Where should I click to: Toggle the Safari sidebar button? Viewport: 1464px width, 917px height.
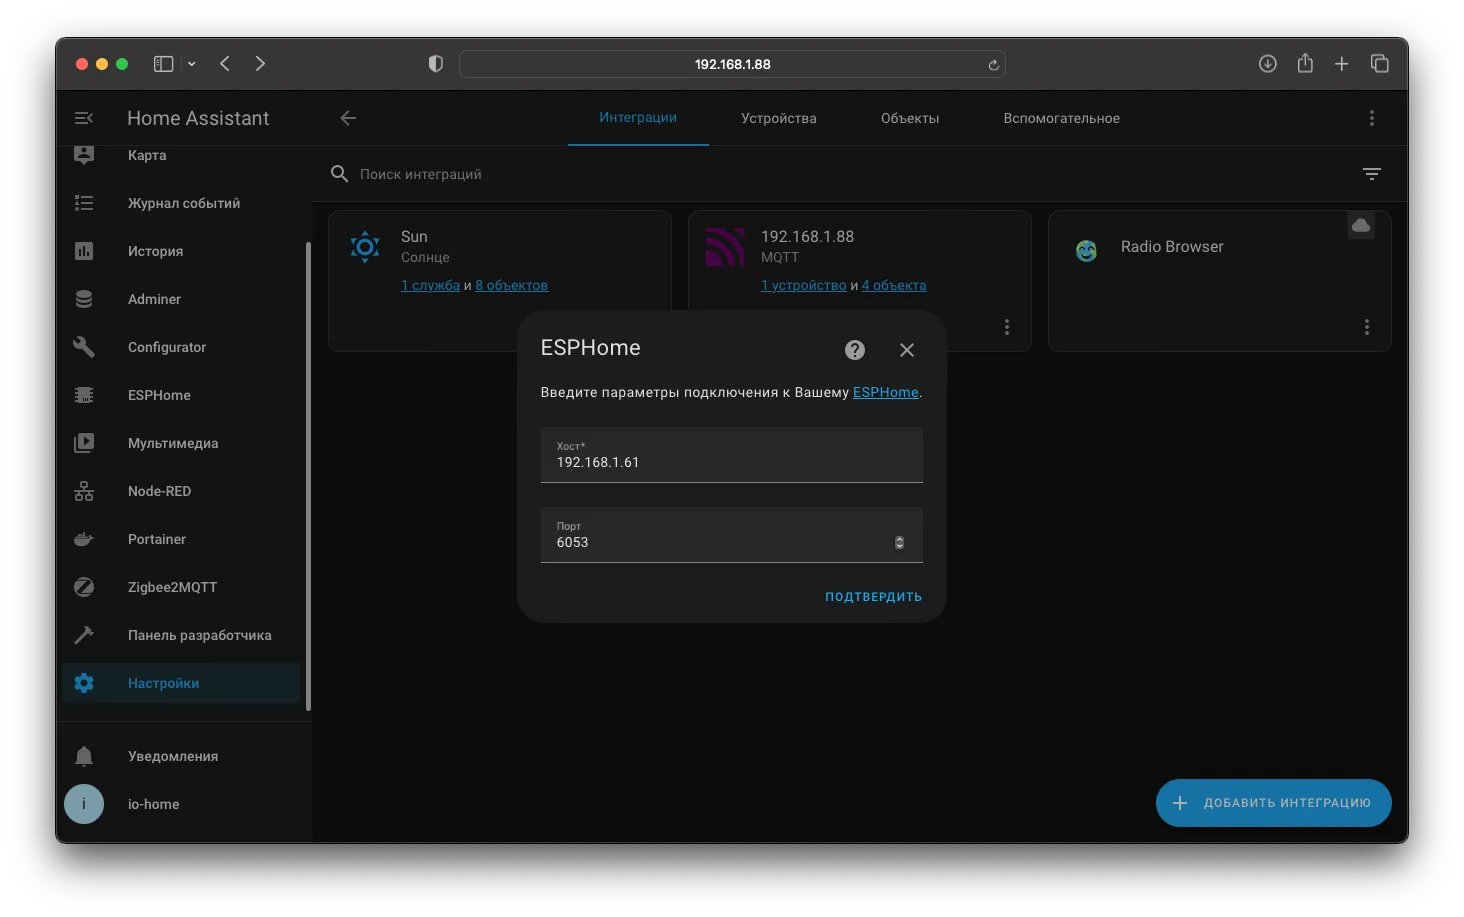point(164,64)
